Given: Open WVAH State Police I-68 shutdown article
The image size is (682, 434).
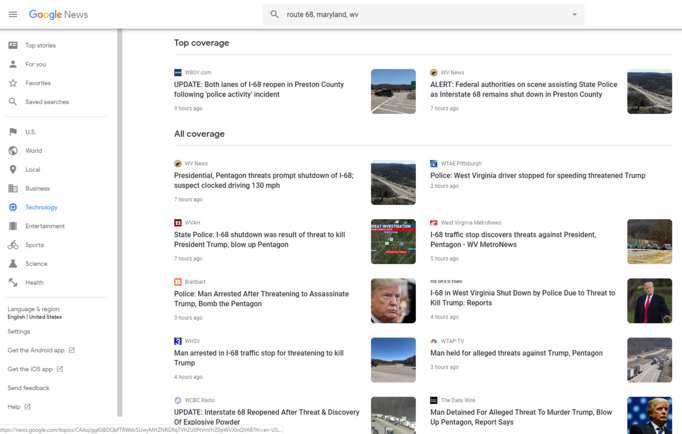Looking at the screenshot, I should (260, 240).
